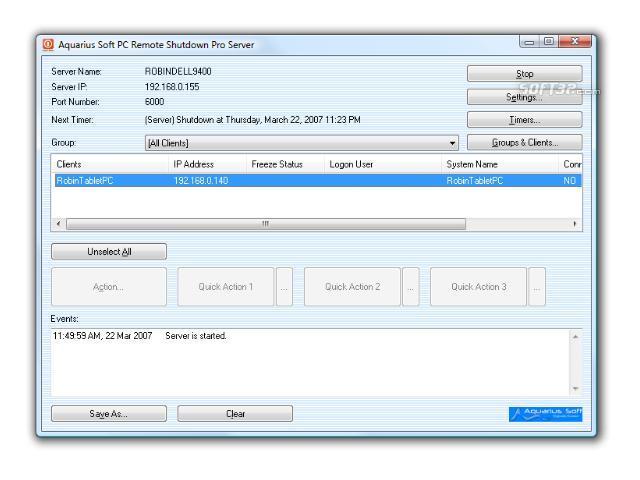Trigger Quick Action 1
640x480 pixels.
(x=226, y=287)
